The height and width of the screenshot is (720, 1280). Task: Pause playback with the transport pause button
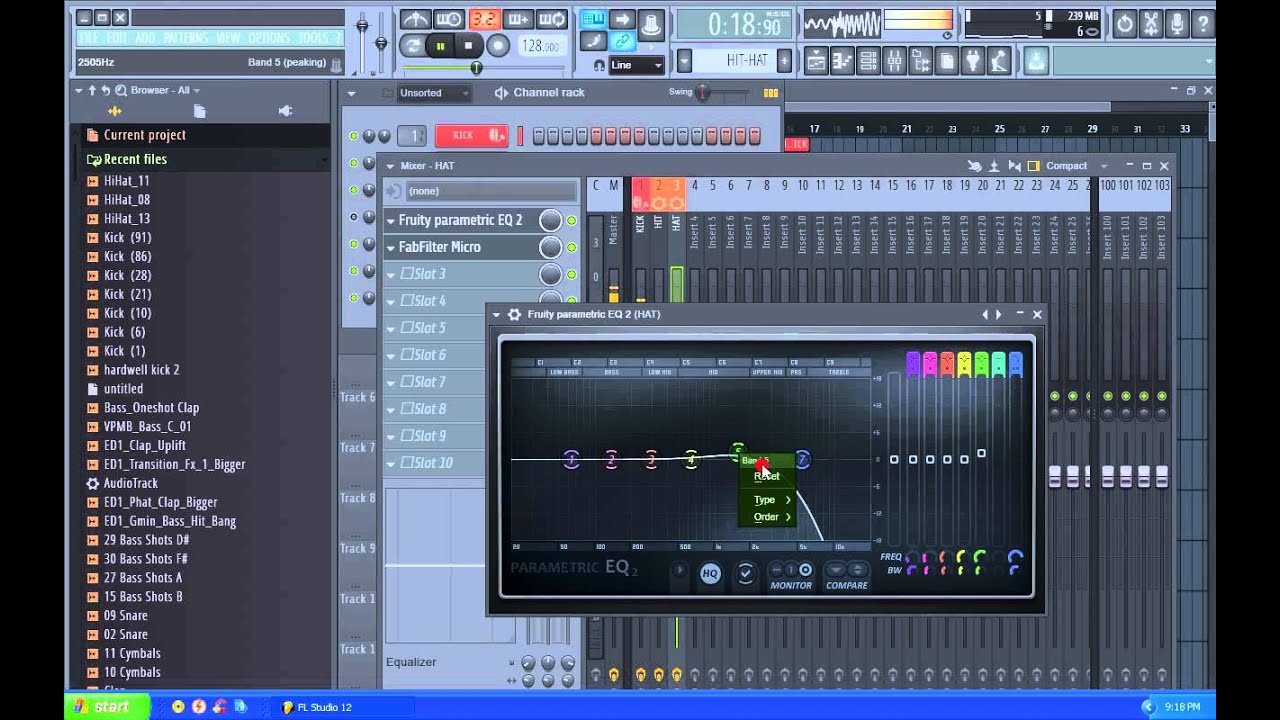[x=440, y=46]
